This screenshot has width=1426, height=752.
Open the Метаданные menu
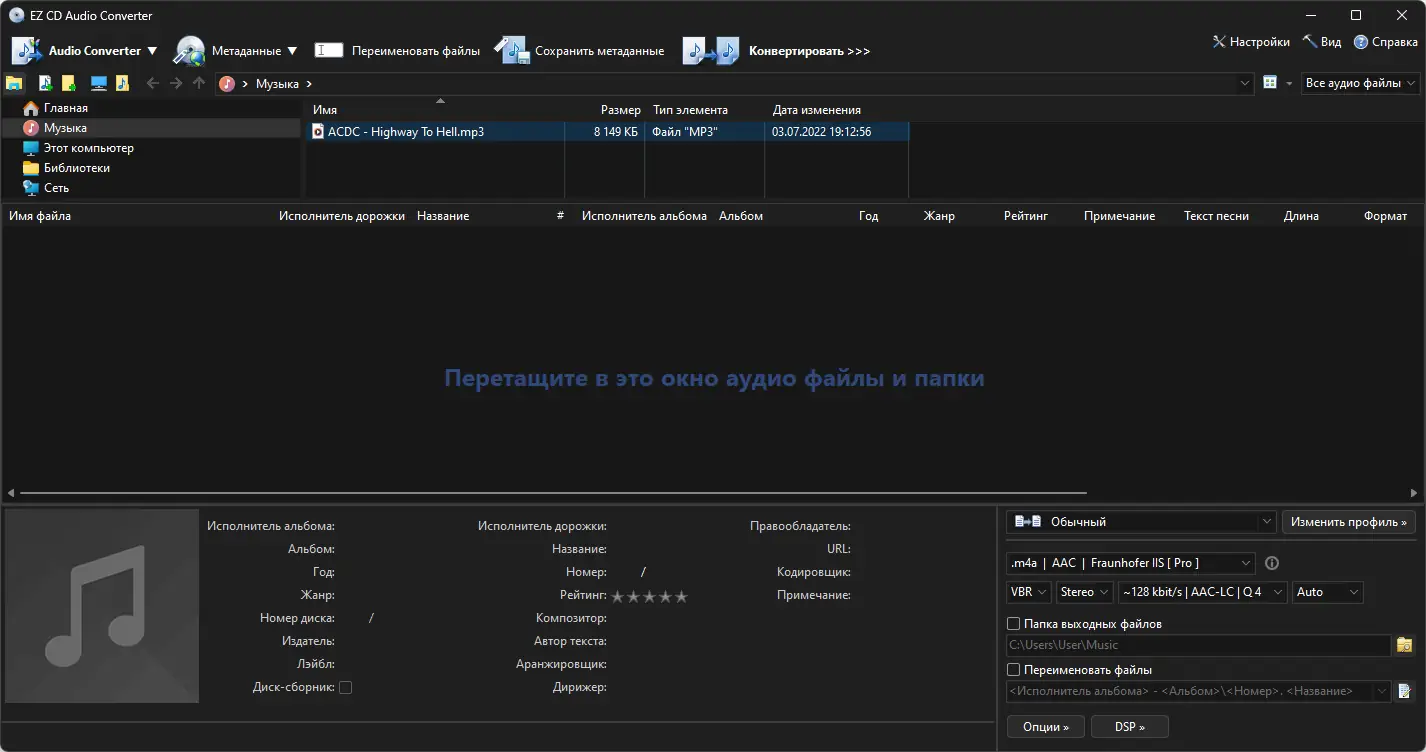coord(238,49)
